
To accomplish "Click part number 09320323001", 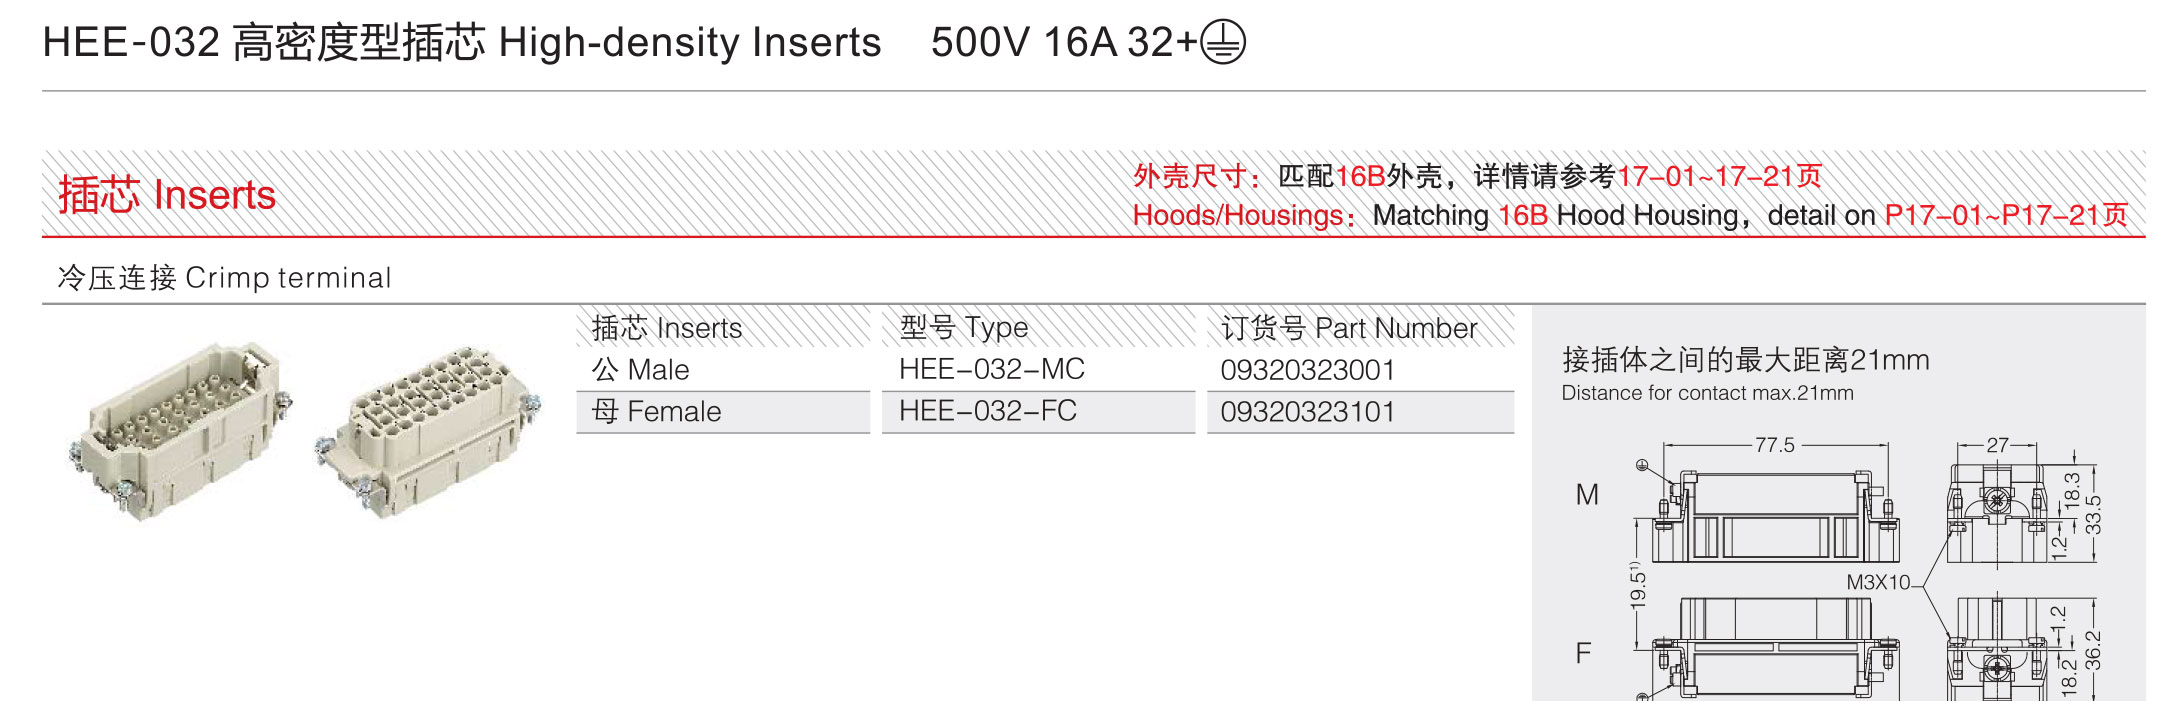I will point(1308,370).
